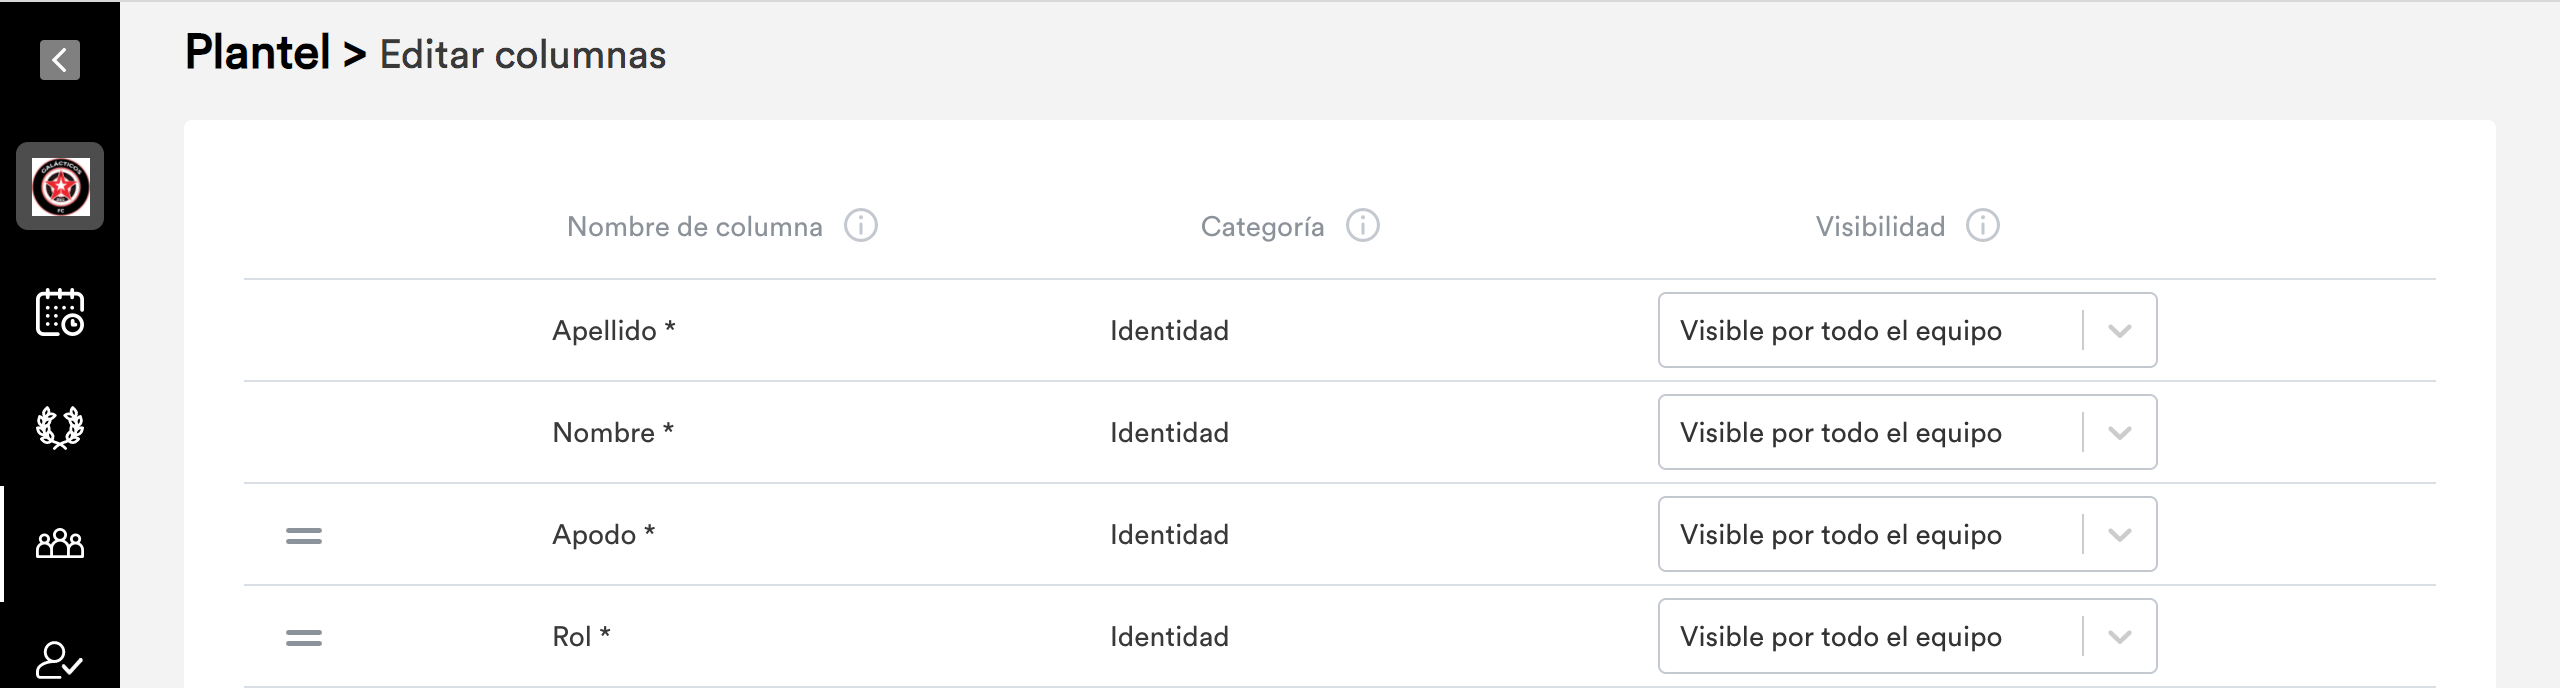
Task: Open the team logo icon in sidebar
Action: click(60, 186)
